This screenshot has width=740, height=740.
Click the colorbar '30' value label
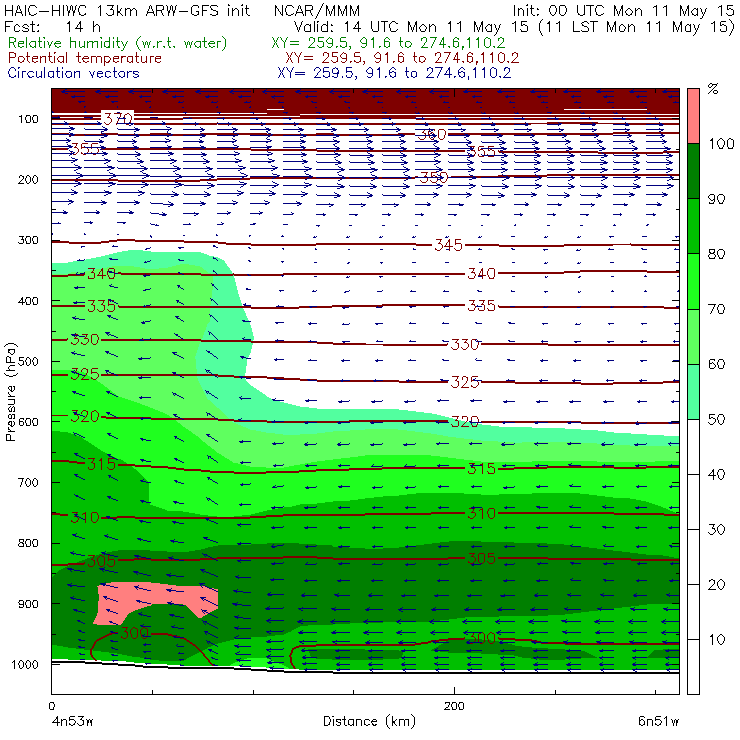716,530
